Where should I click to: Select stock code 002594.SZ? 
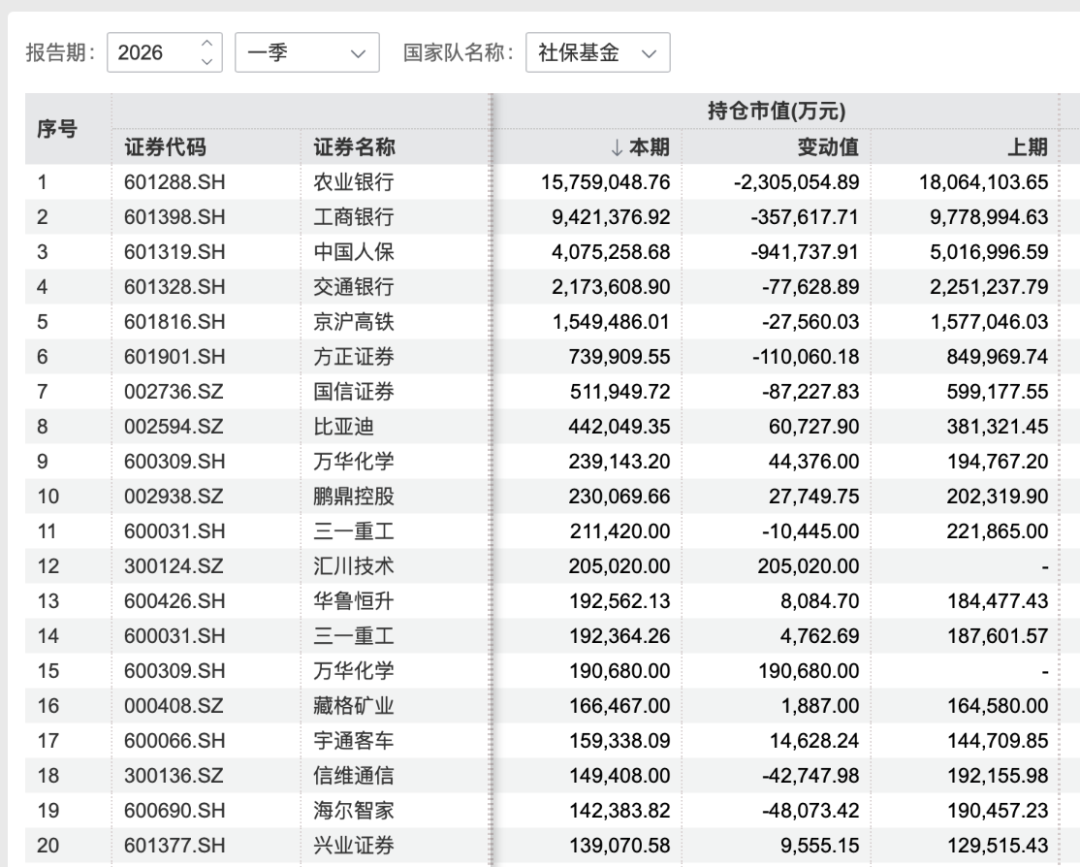(174, 426)
